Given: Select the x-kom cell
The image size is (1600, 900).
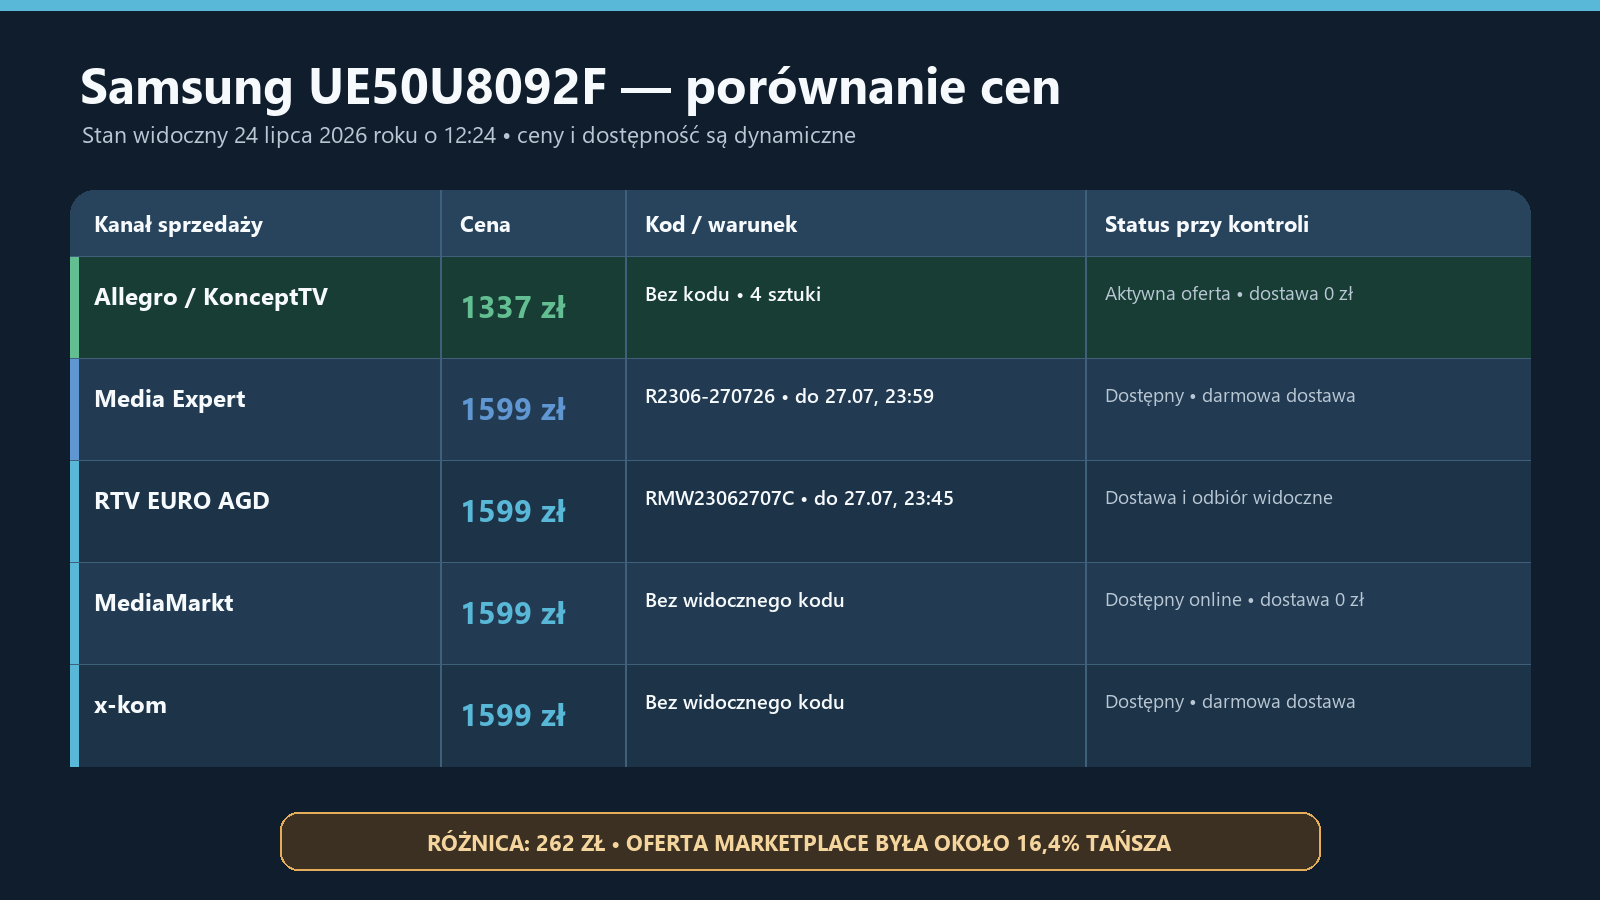Looking at the screenshot, I should (255, 716).
